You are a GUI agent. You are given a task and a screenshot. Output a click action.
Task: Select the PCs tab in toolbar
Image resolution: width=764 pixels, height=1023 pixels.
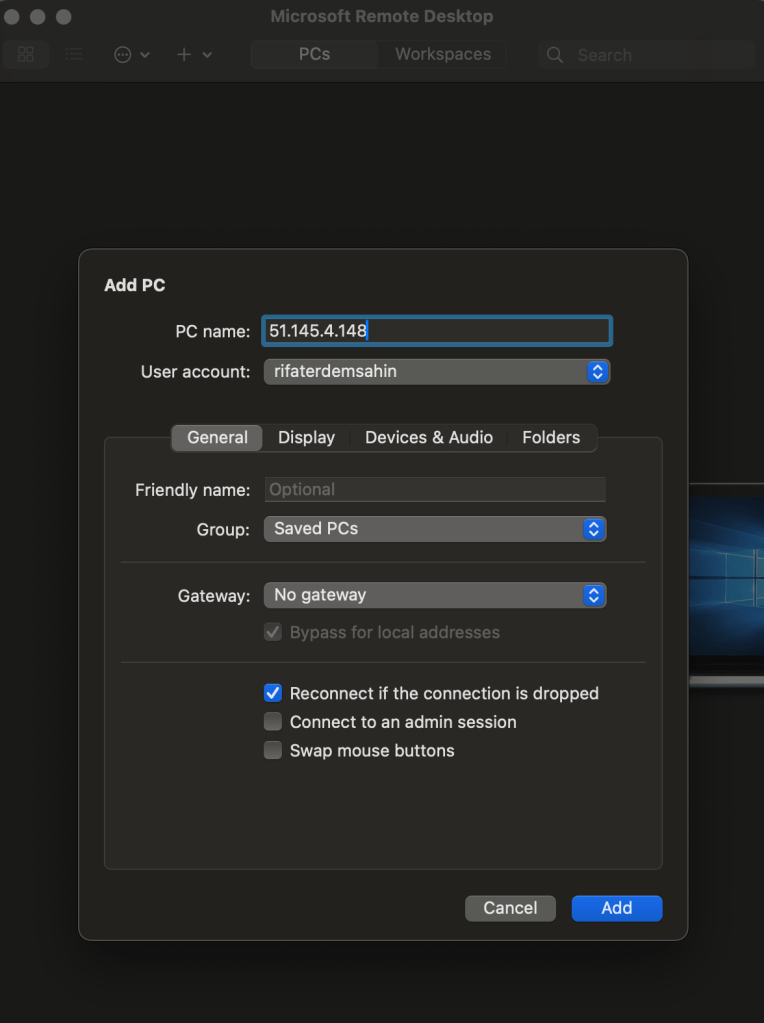314,54
